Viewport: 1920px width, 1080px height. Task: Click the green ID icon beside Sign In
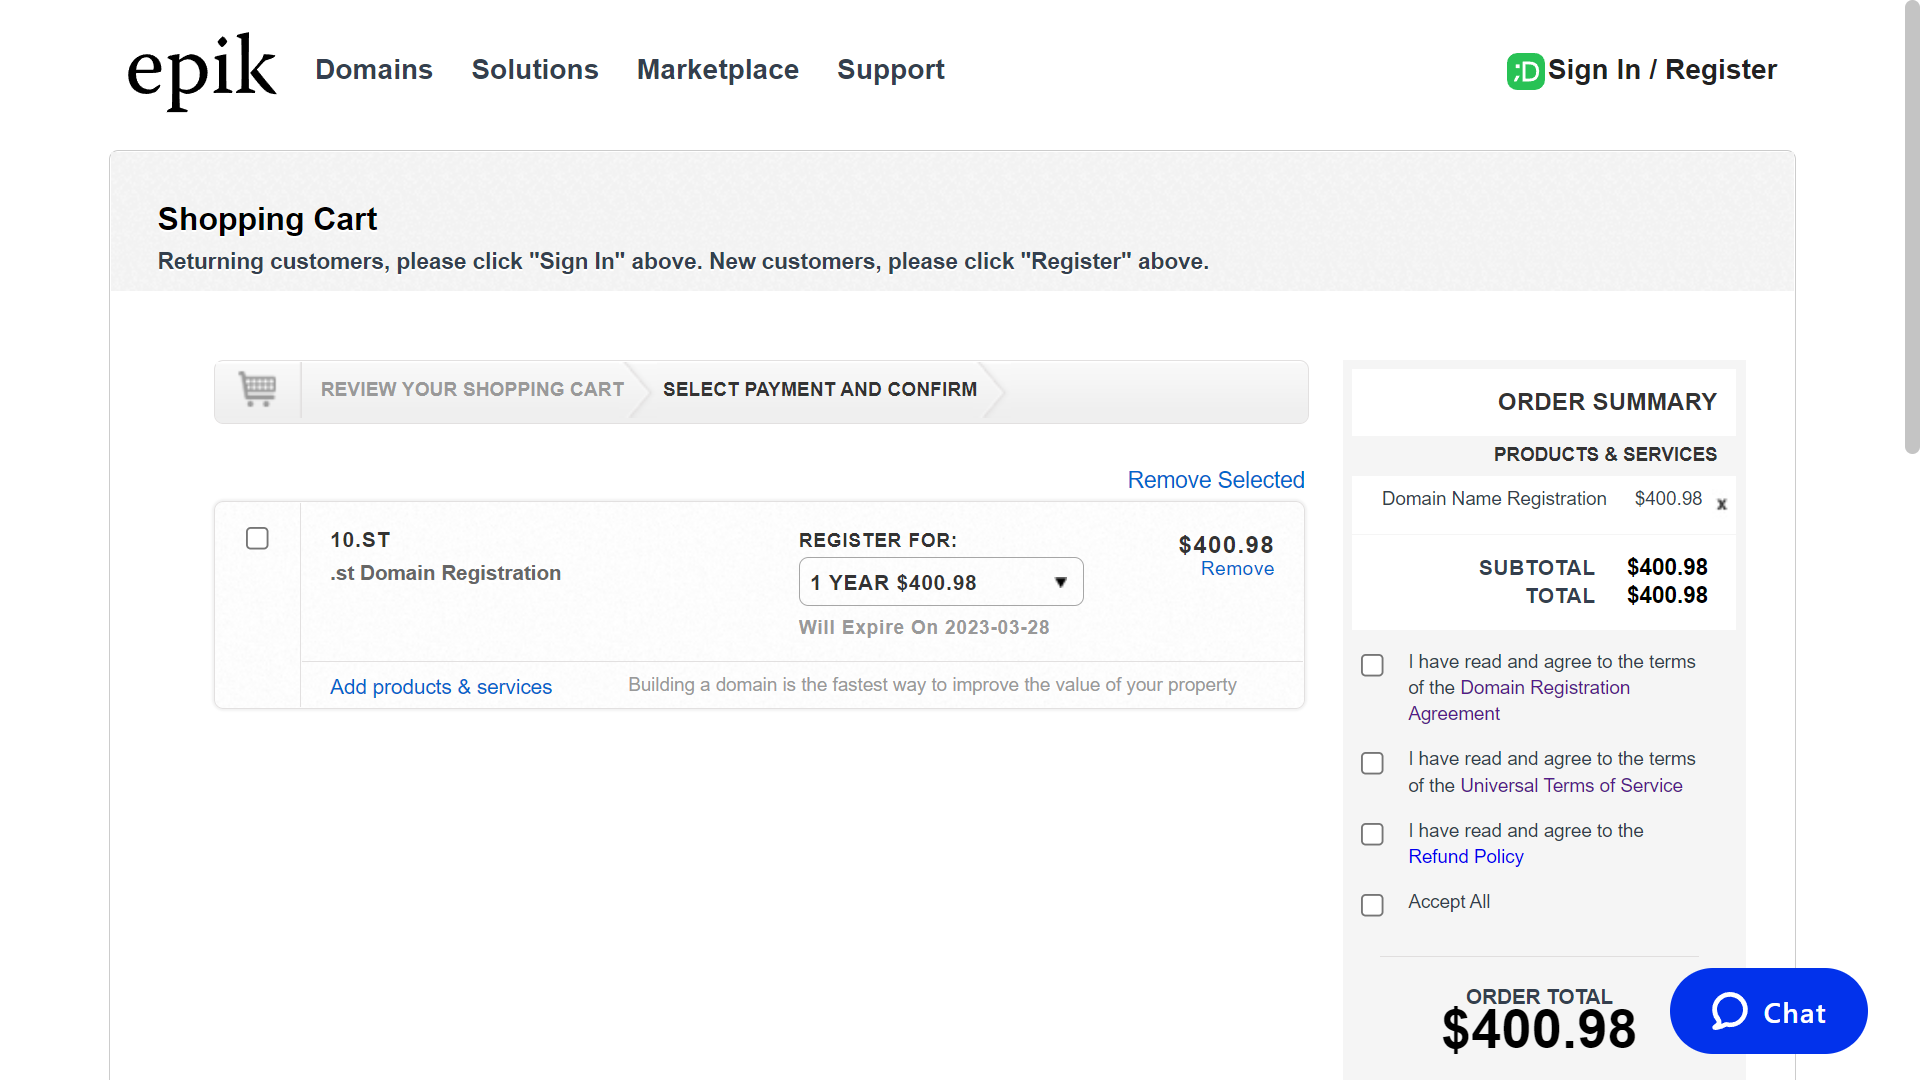(1525, 71)
